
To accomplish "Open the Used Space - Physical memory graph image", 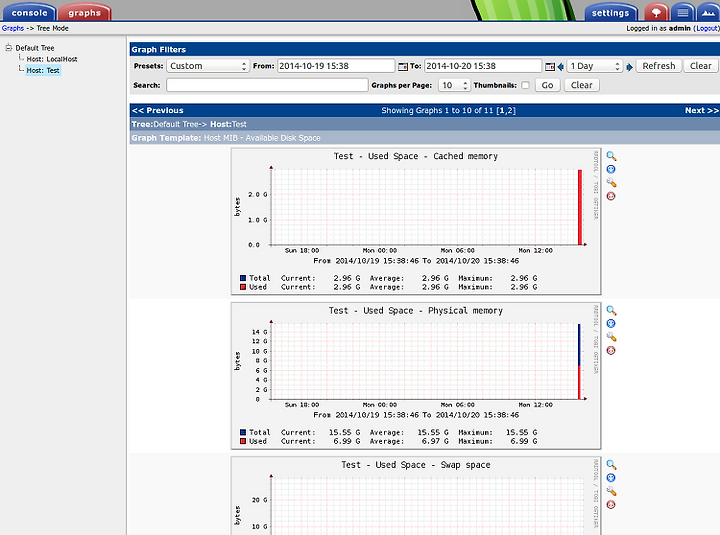I will pyautogui.click(x=416, y=376).
